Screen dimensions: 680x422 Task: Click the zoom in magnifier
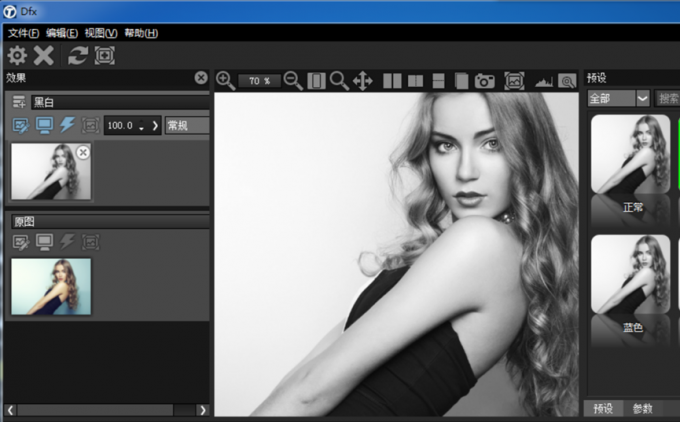(x=226, y=81)
